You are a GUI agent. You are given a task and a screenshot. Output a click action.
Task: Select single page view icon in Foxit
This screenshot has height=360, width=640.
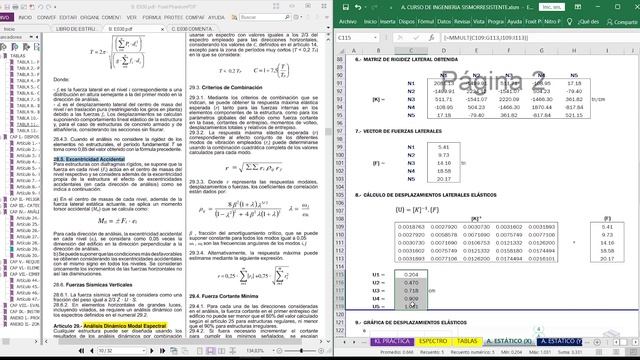pos(200,351)
